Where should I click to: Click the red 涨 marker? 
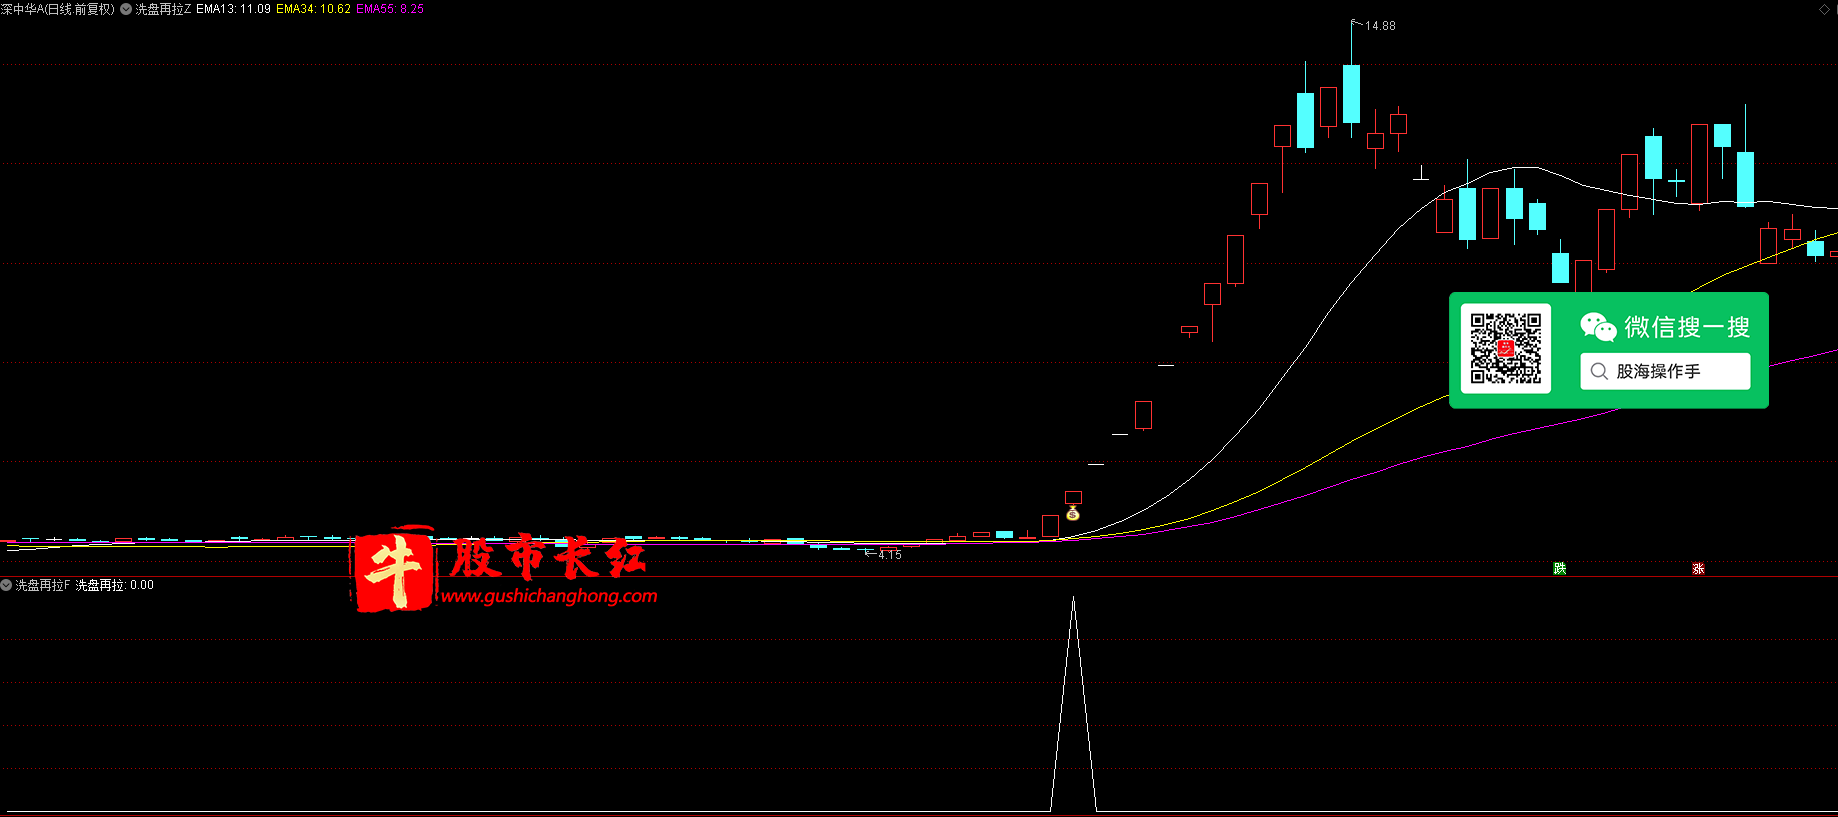click(1698, 568)
